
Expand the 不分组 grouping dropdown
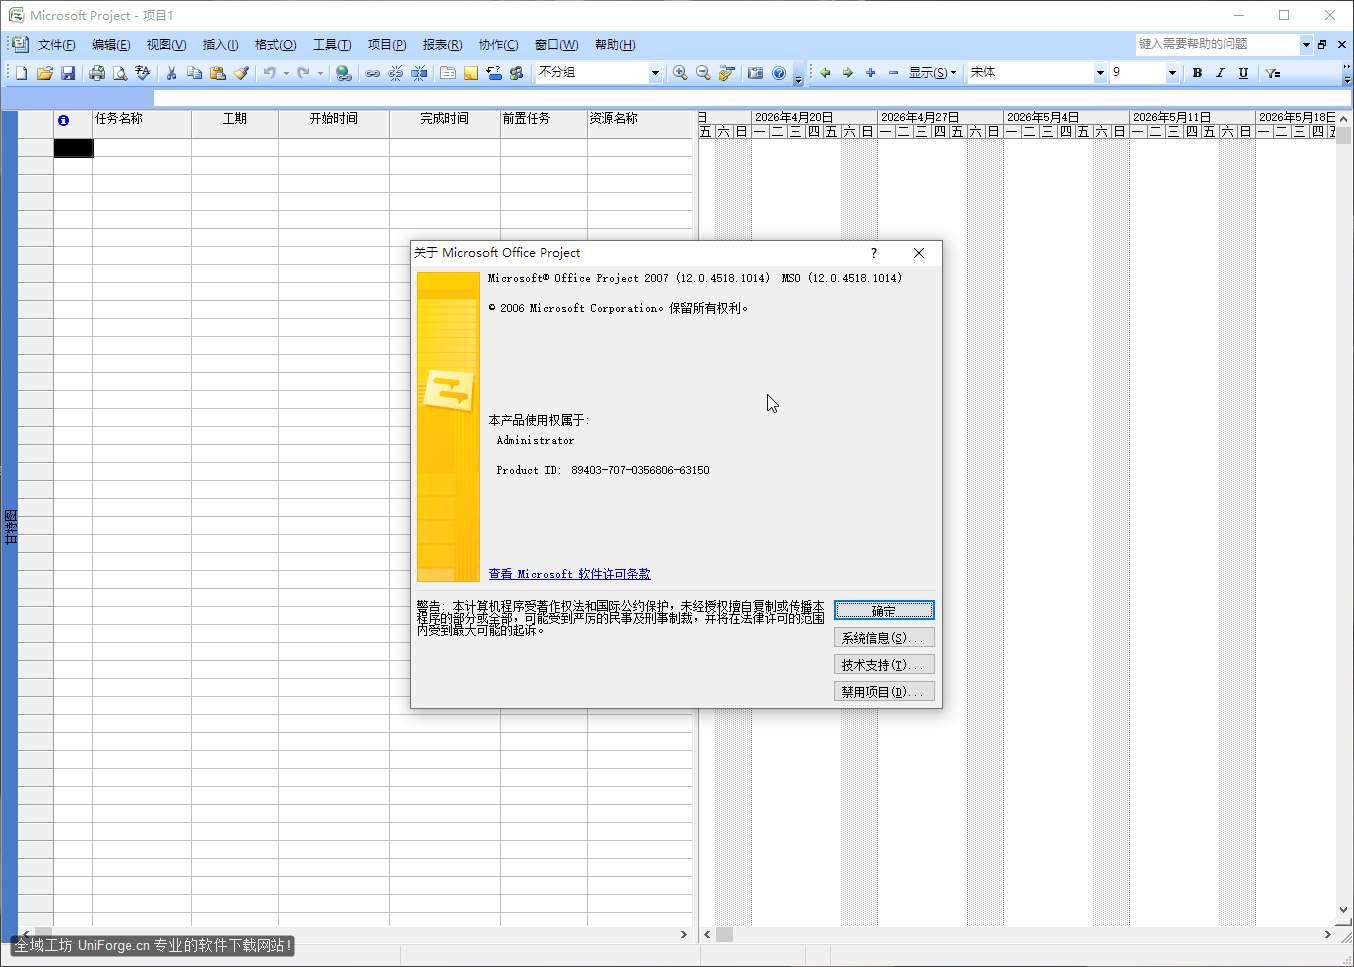click(x=655, y=73)
